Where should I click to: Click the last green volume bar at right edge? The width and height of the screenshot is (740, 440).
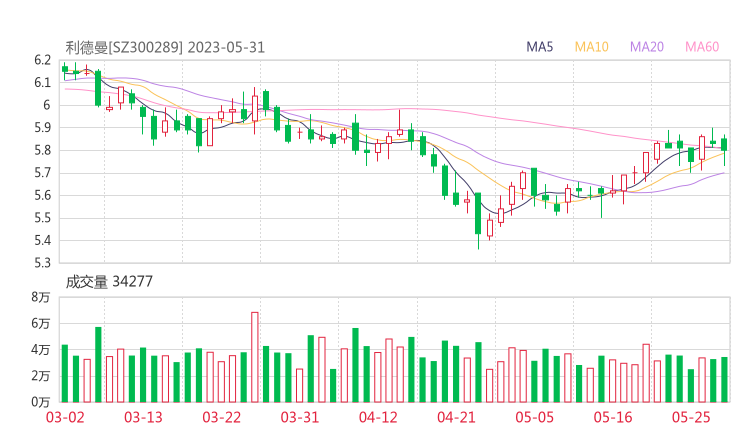click(x=724, y=380)
